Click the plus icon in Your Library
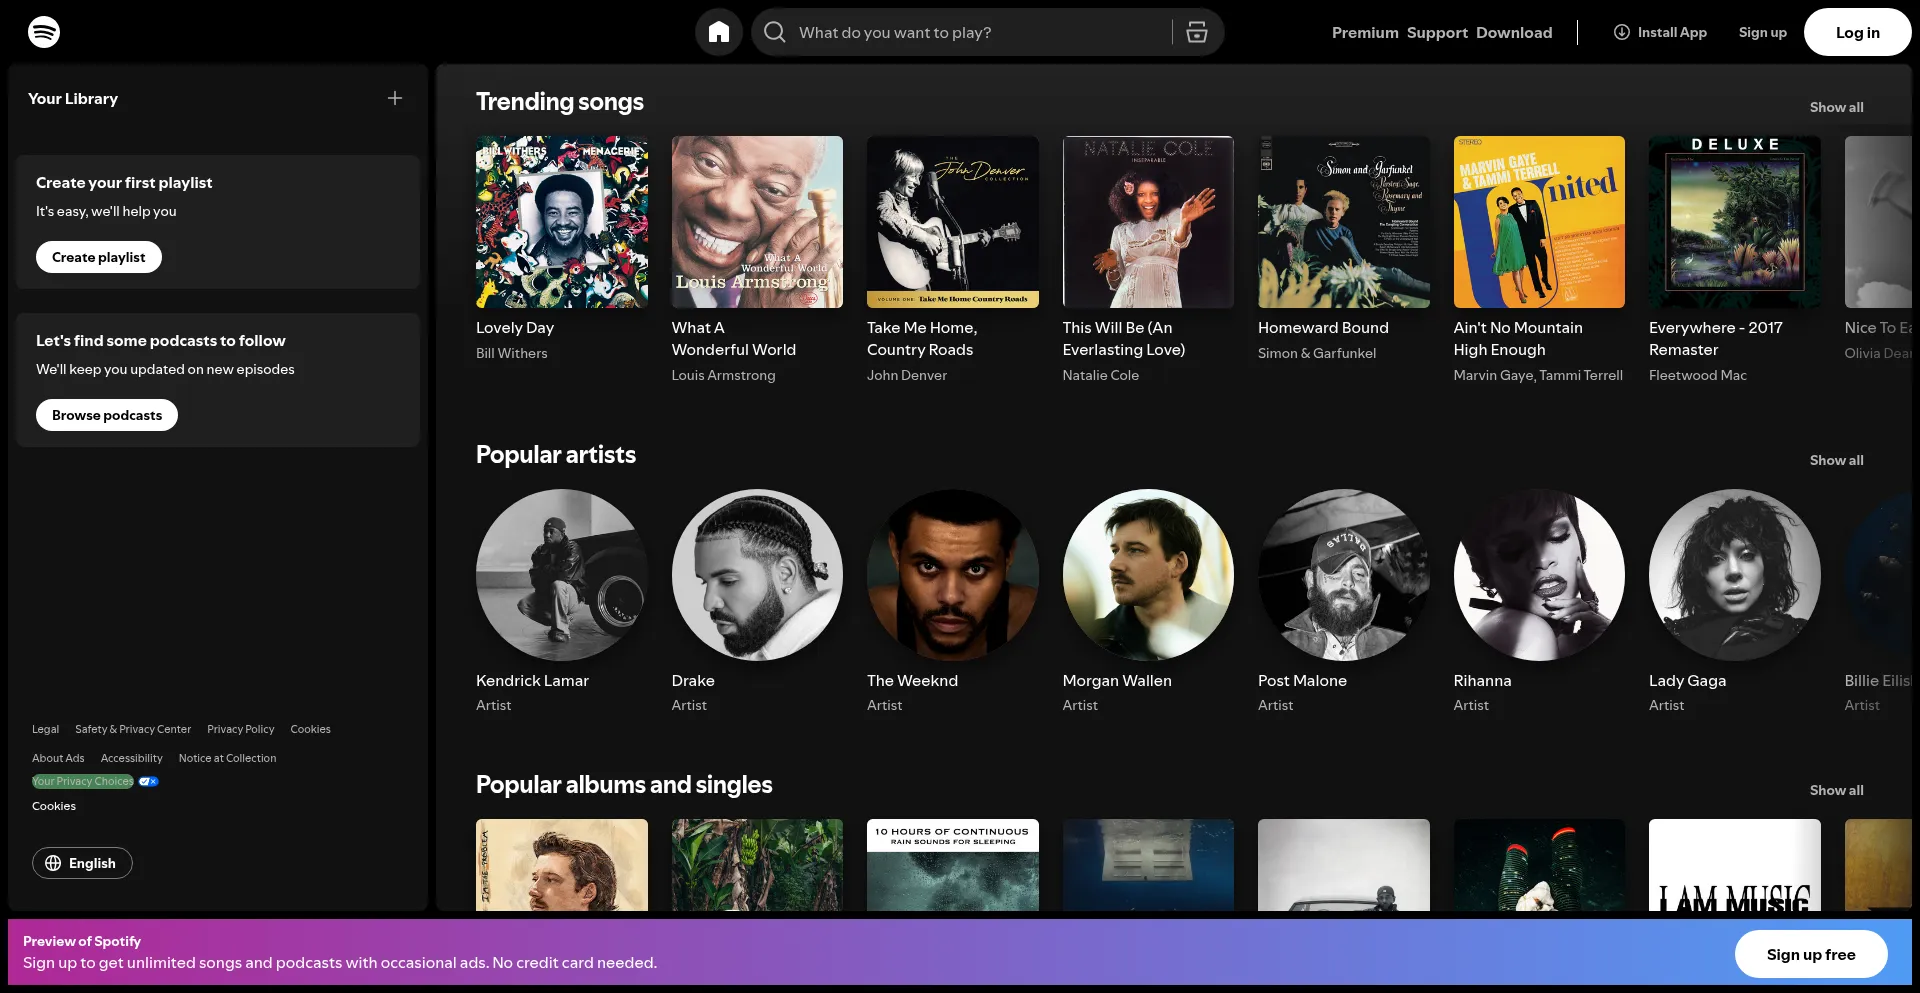Image resolution: width=1920 pixels, height=993 pixels. 395,98
